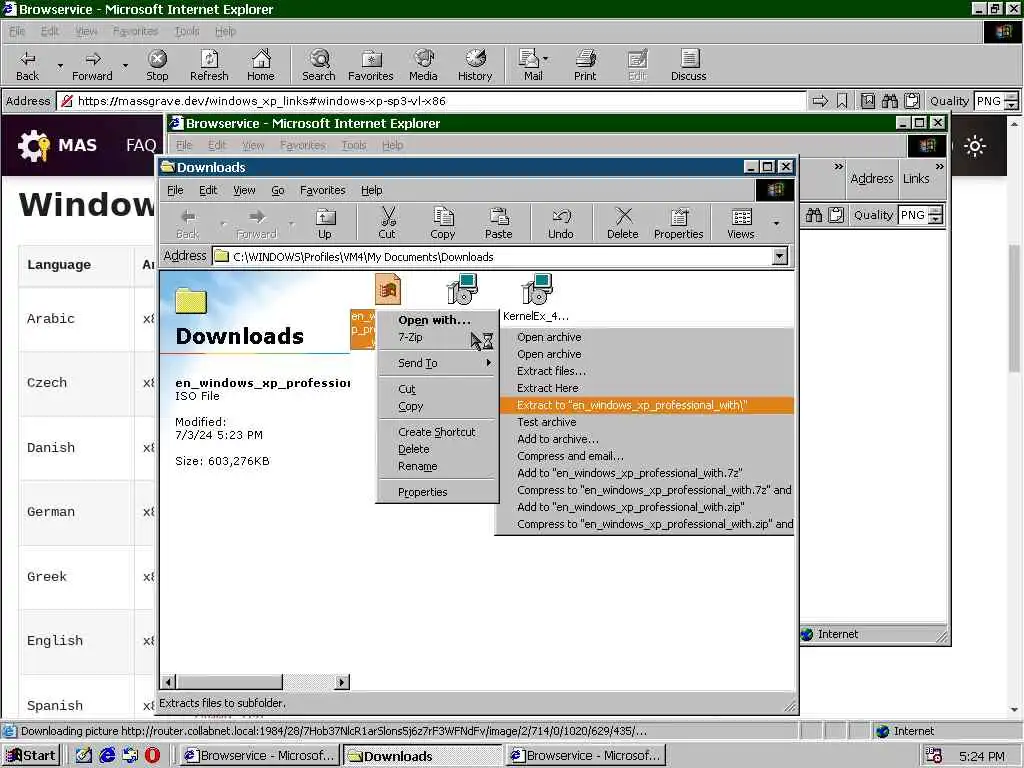The height and width of the screenshot is (768, 1024).
Task: Click the FAQ link on MAS page
Action: (x=140, y=145)
